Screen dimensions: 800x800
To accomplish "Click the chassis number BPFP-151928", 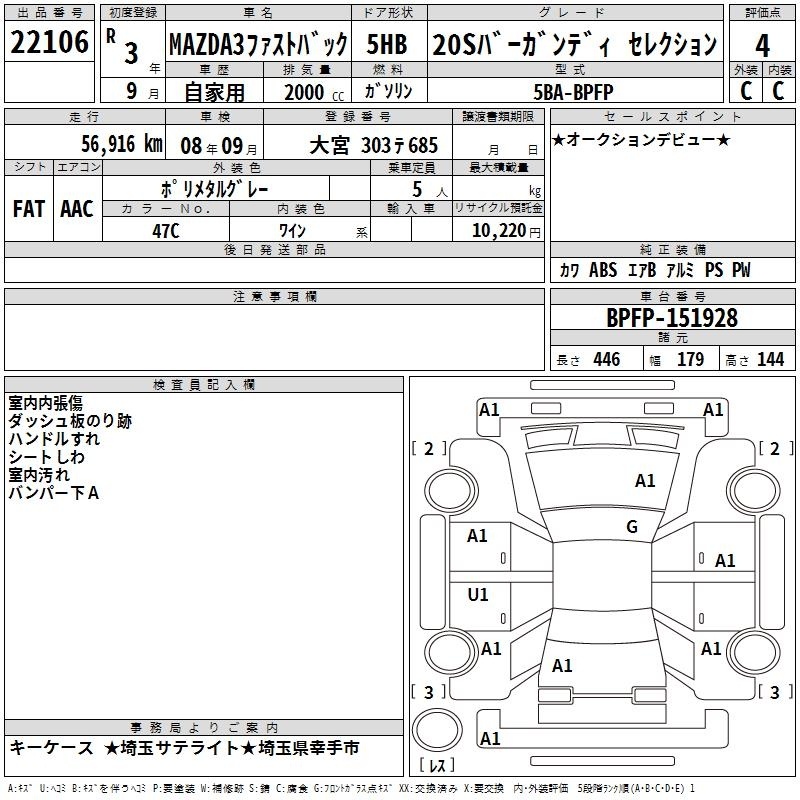I will pyautogui.click(x=672, y=318).
